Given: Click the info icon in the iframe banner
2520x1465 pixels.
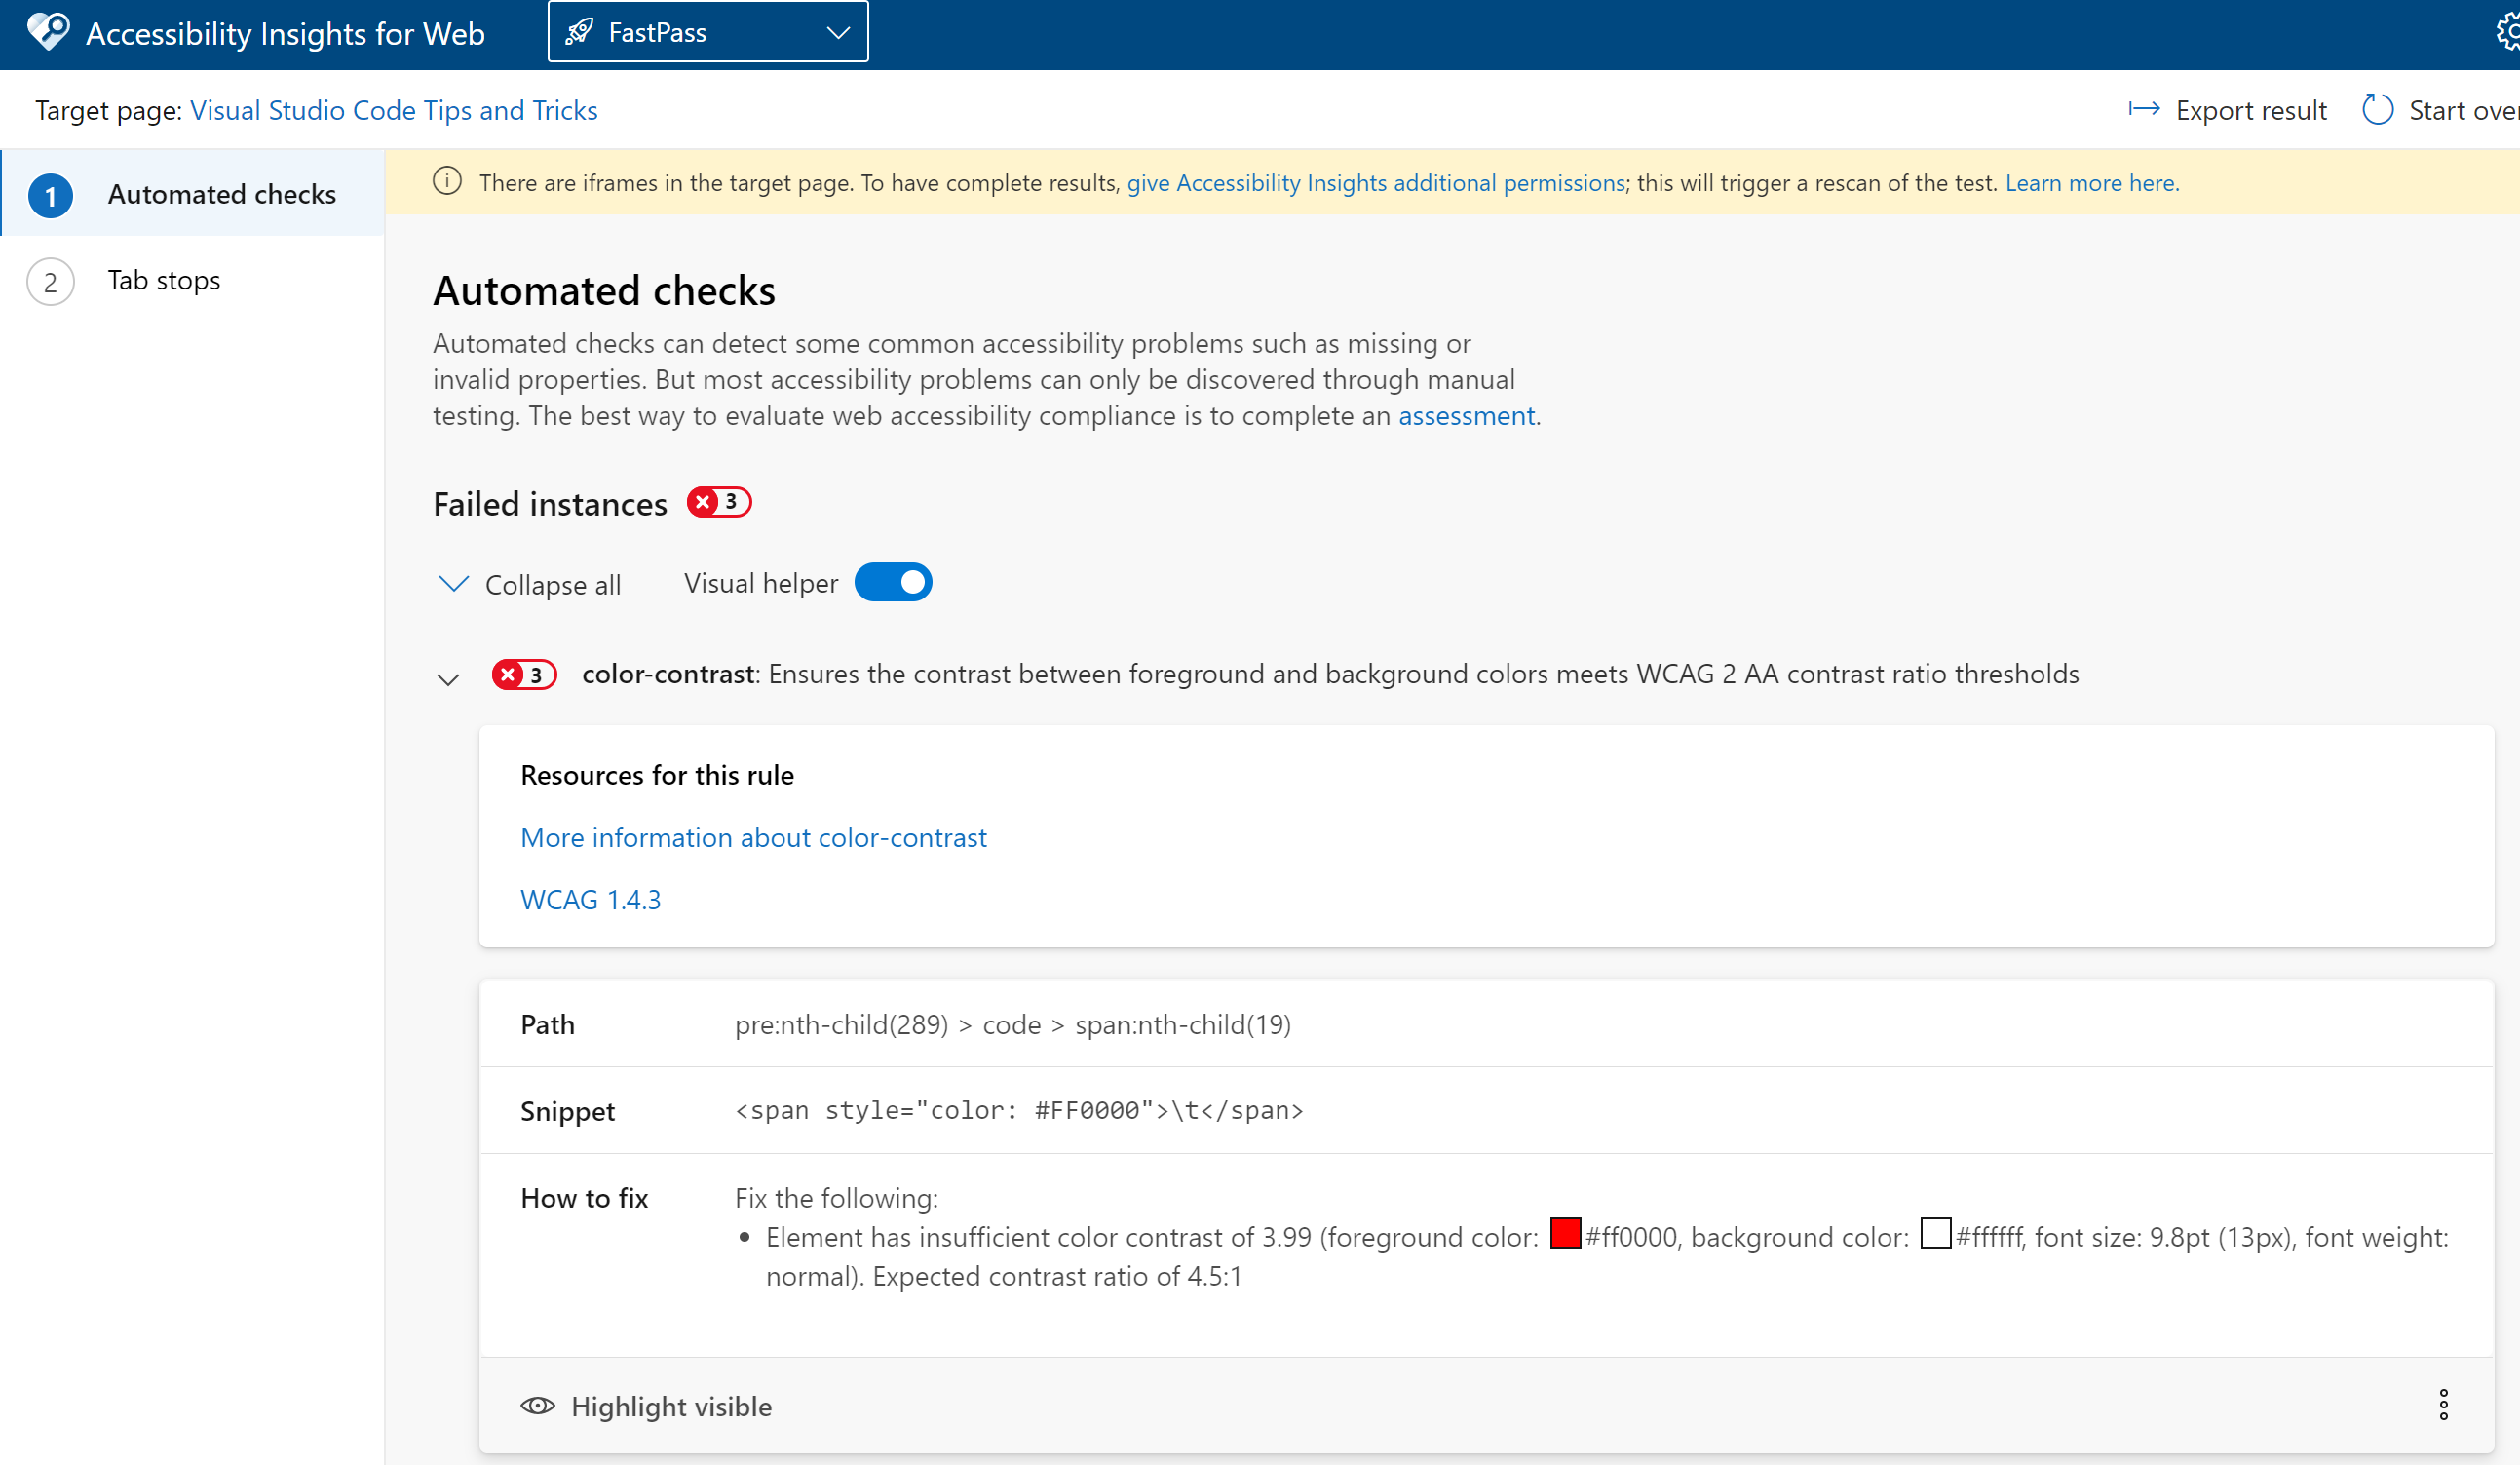Looking at the screenshot, I should pyautogui.click(x=447, y=182).
